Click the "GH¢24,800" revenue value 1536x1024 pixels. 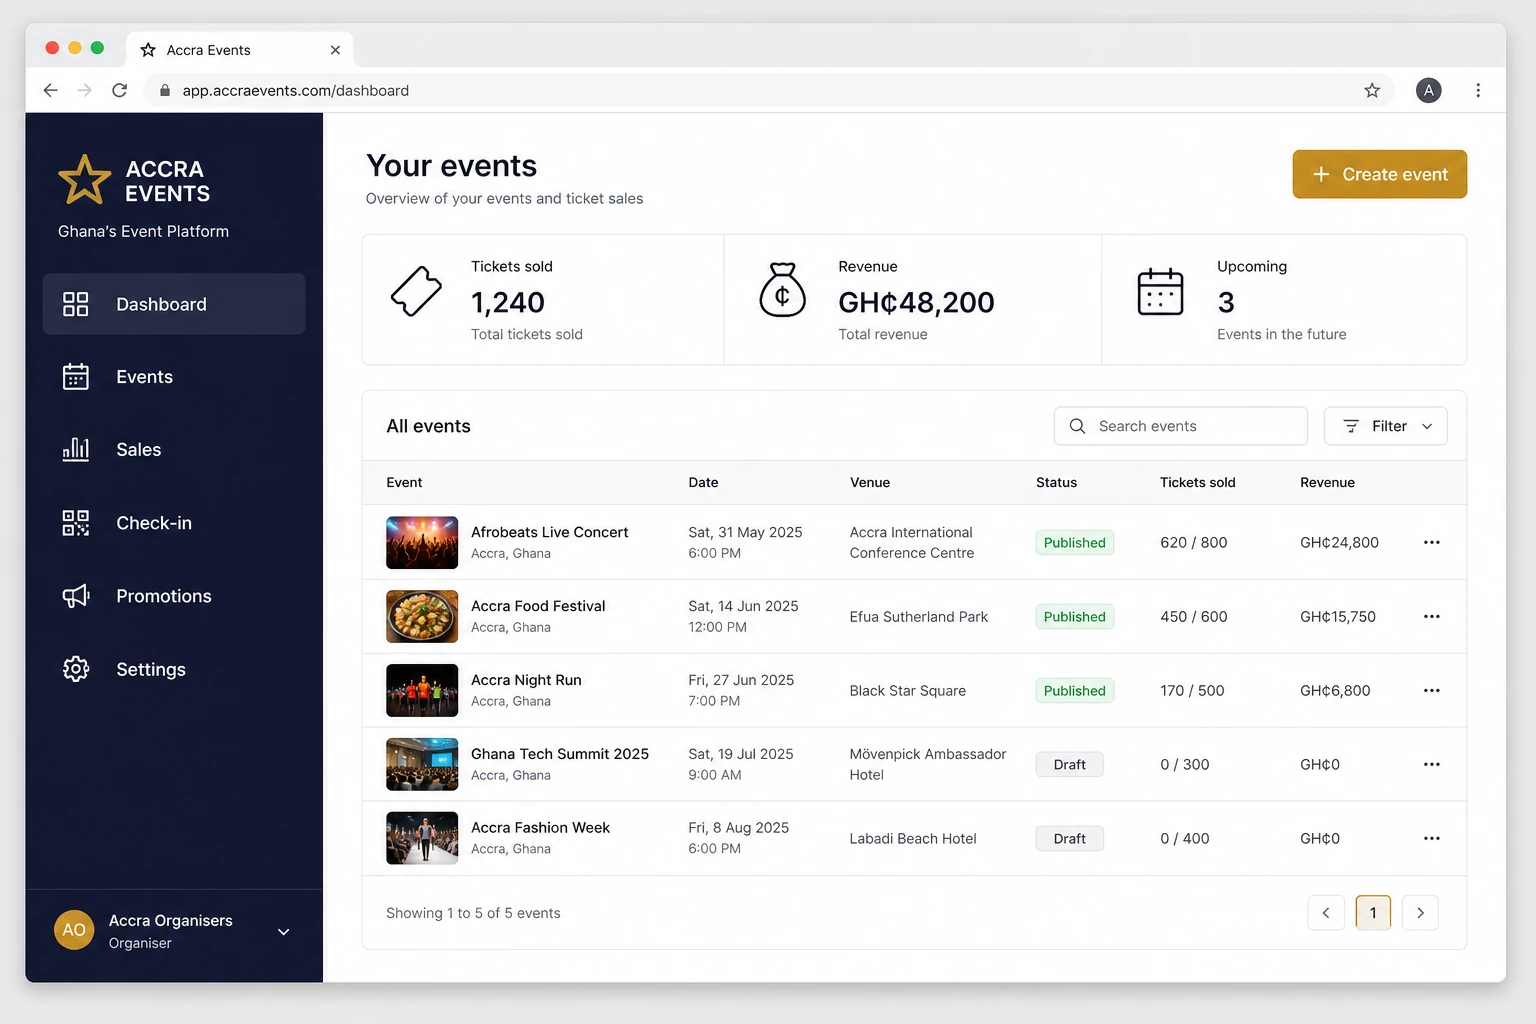(x=1339, y=542)
